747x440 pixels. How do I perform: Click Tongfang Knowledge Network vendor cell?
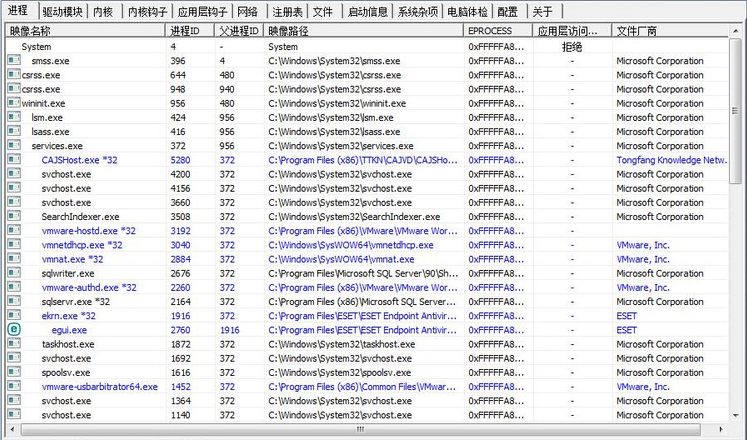672,160
